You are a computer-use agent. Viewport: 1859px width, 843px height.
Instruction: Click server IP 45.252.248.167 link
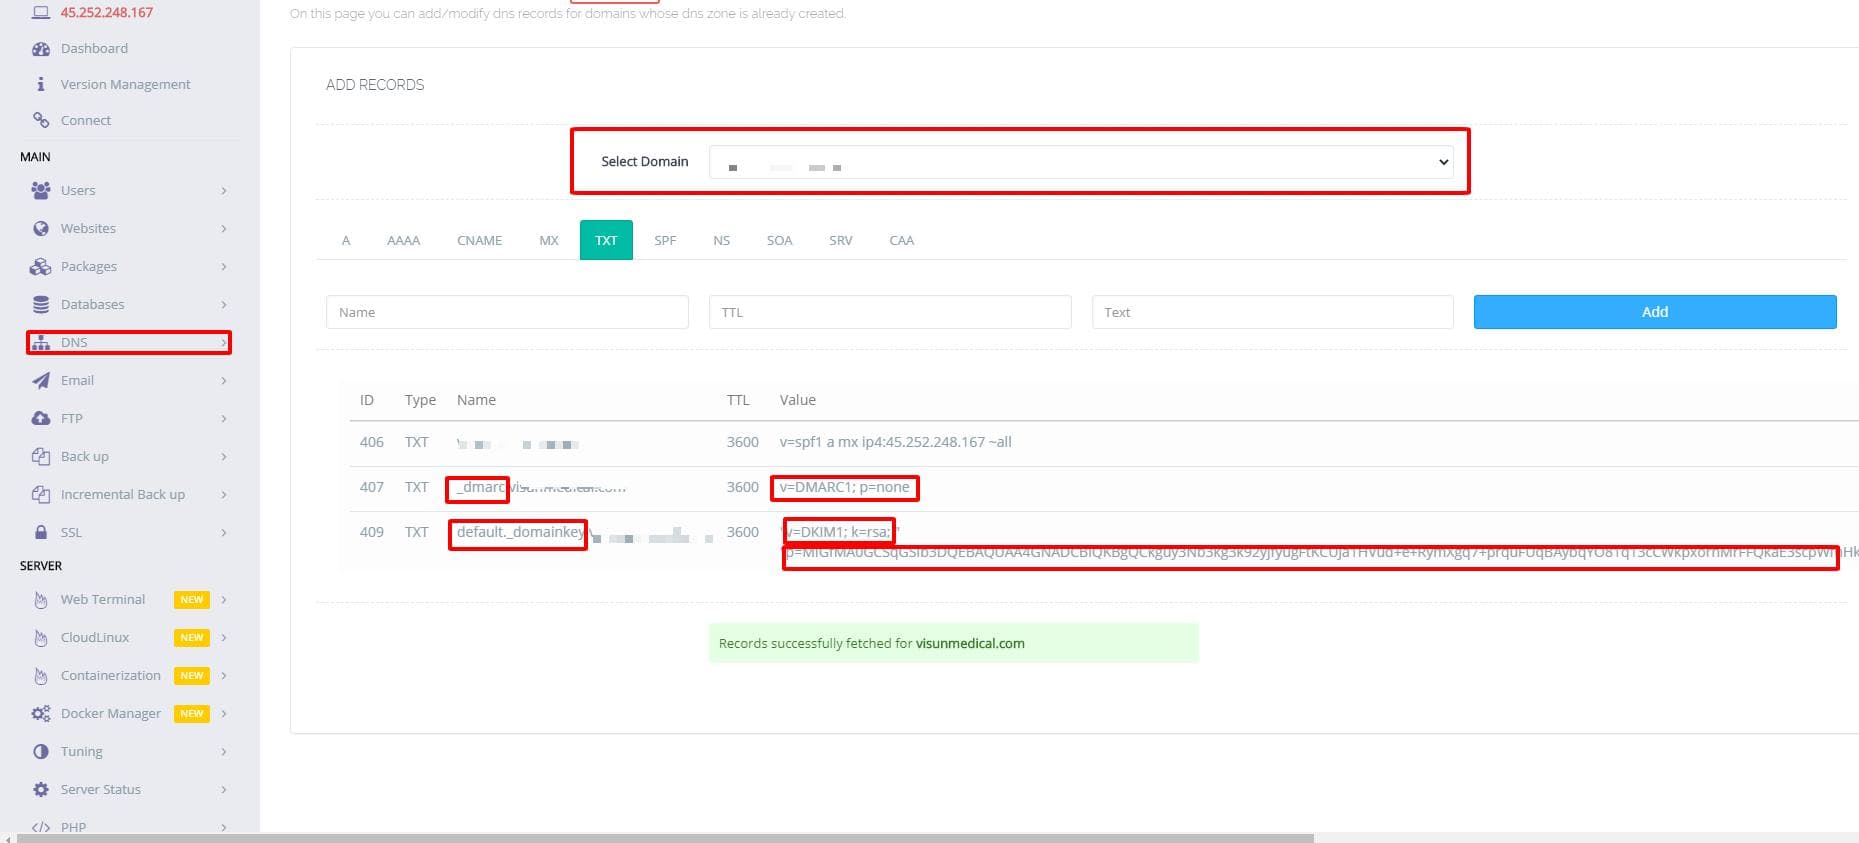107,13
